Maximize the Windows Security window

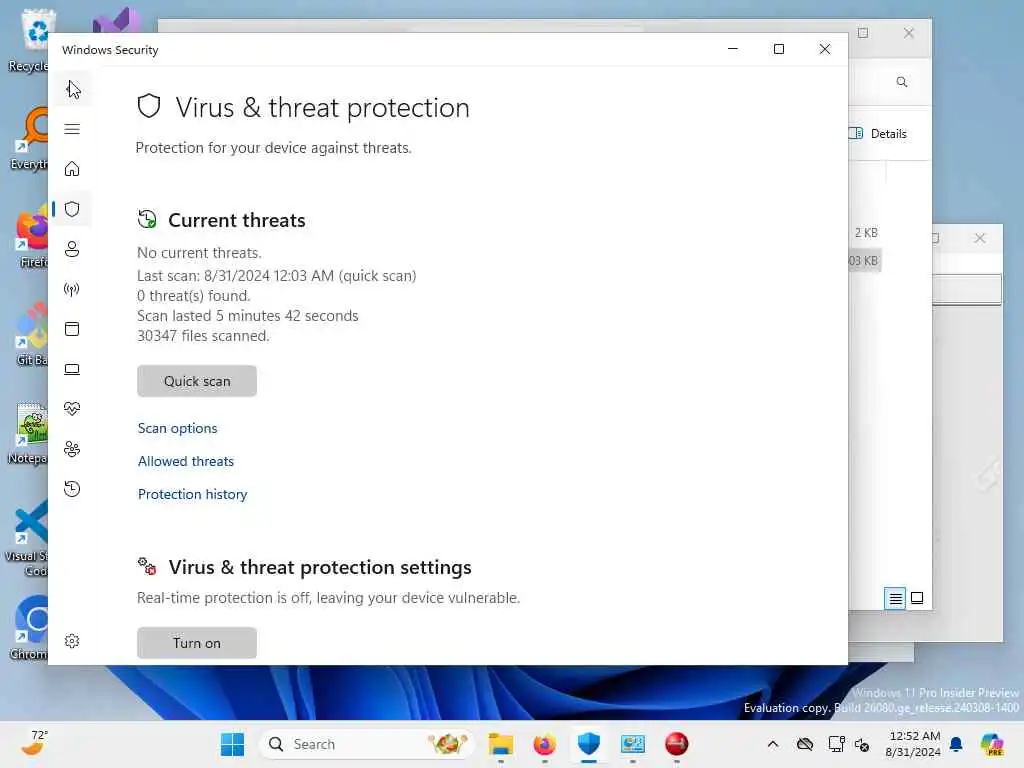click(778, 50)
